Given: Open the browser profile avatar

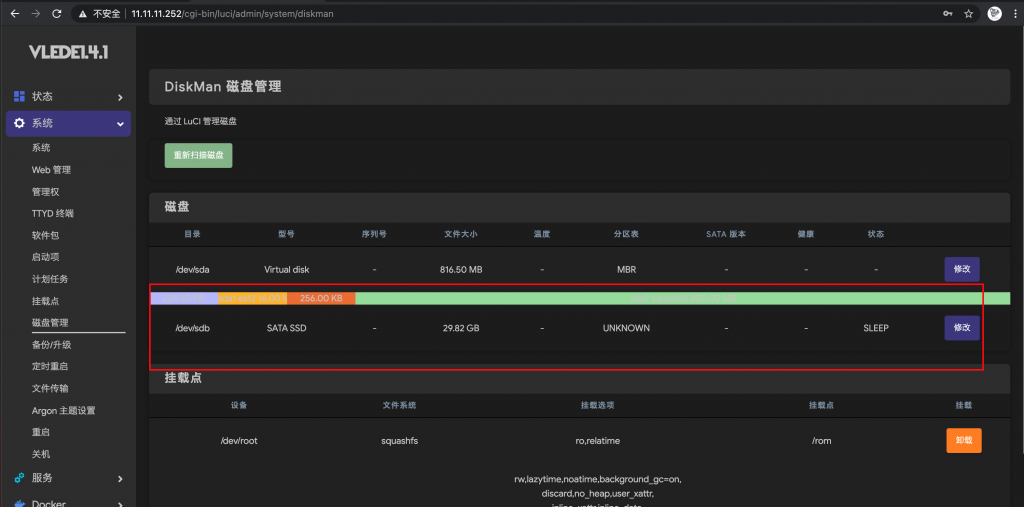Looking at the screenshot, I should coord(994,14).
